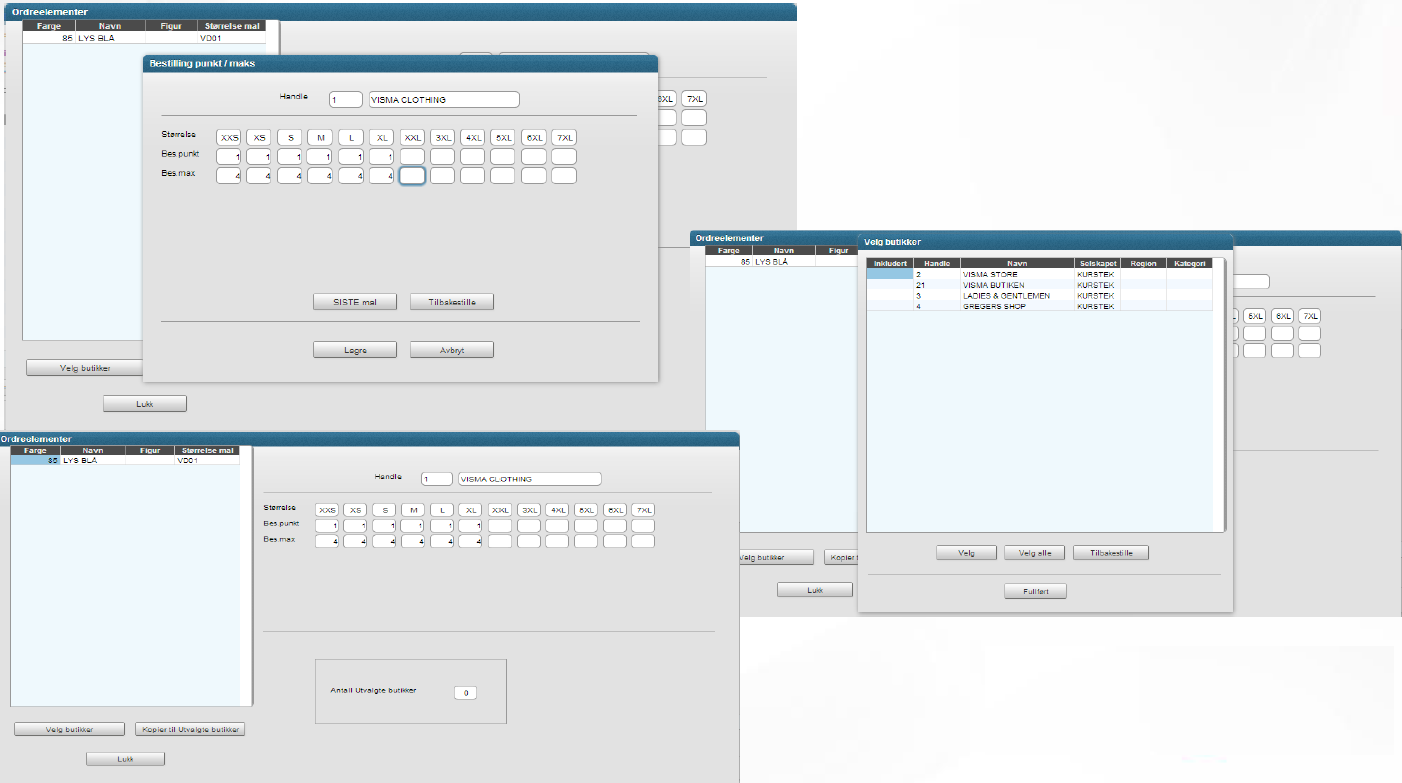Click highlighted Inkludert cell of VISMA STORE row
Viewport: 1402px width, 783px height.
coord(890,274)
